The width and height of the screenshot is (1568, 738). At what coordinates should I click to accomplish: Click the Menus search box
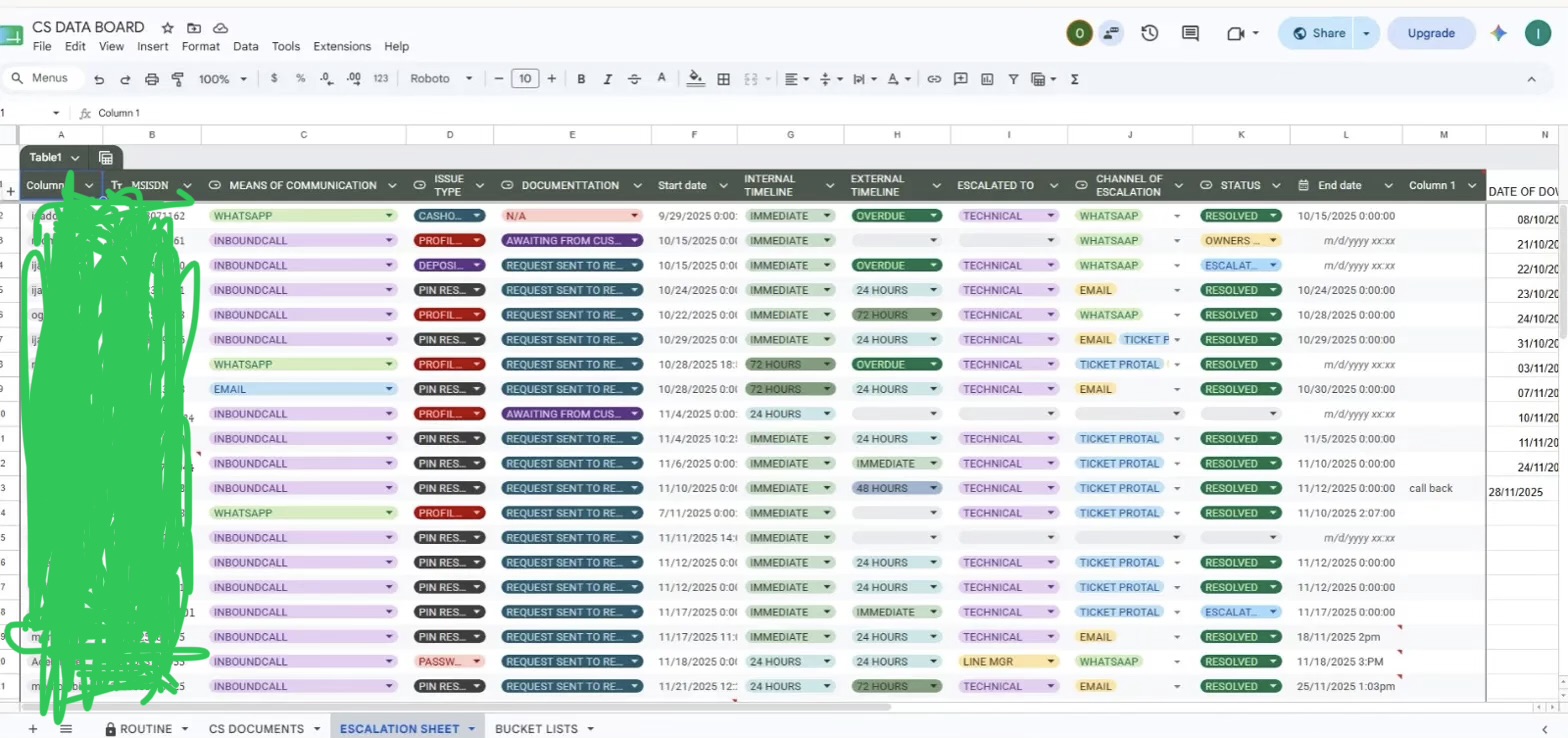40,78
